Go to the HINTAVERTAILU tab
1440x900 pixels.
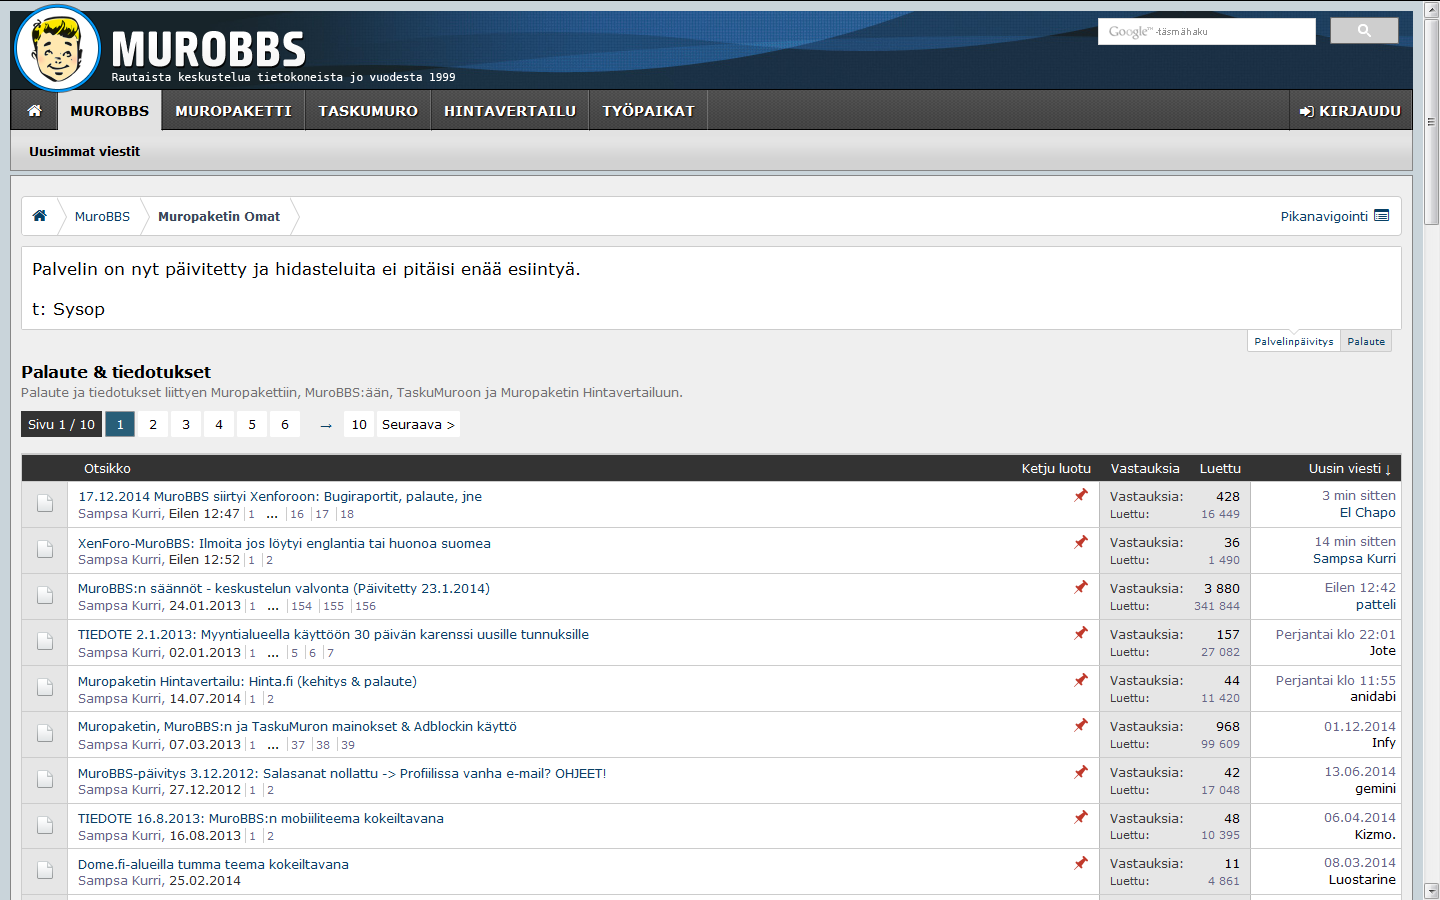tap(510, 111)
